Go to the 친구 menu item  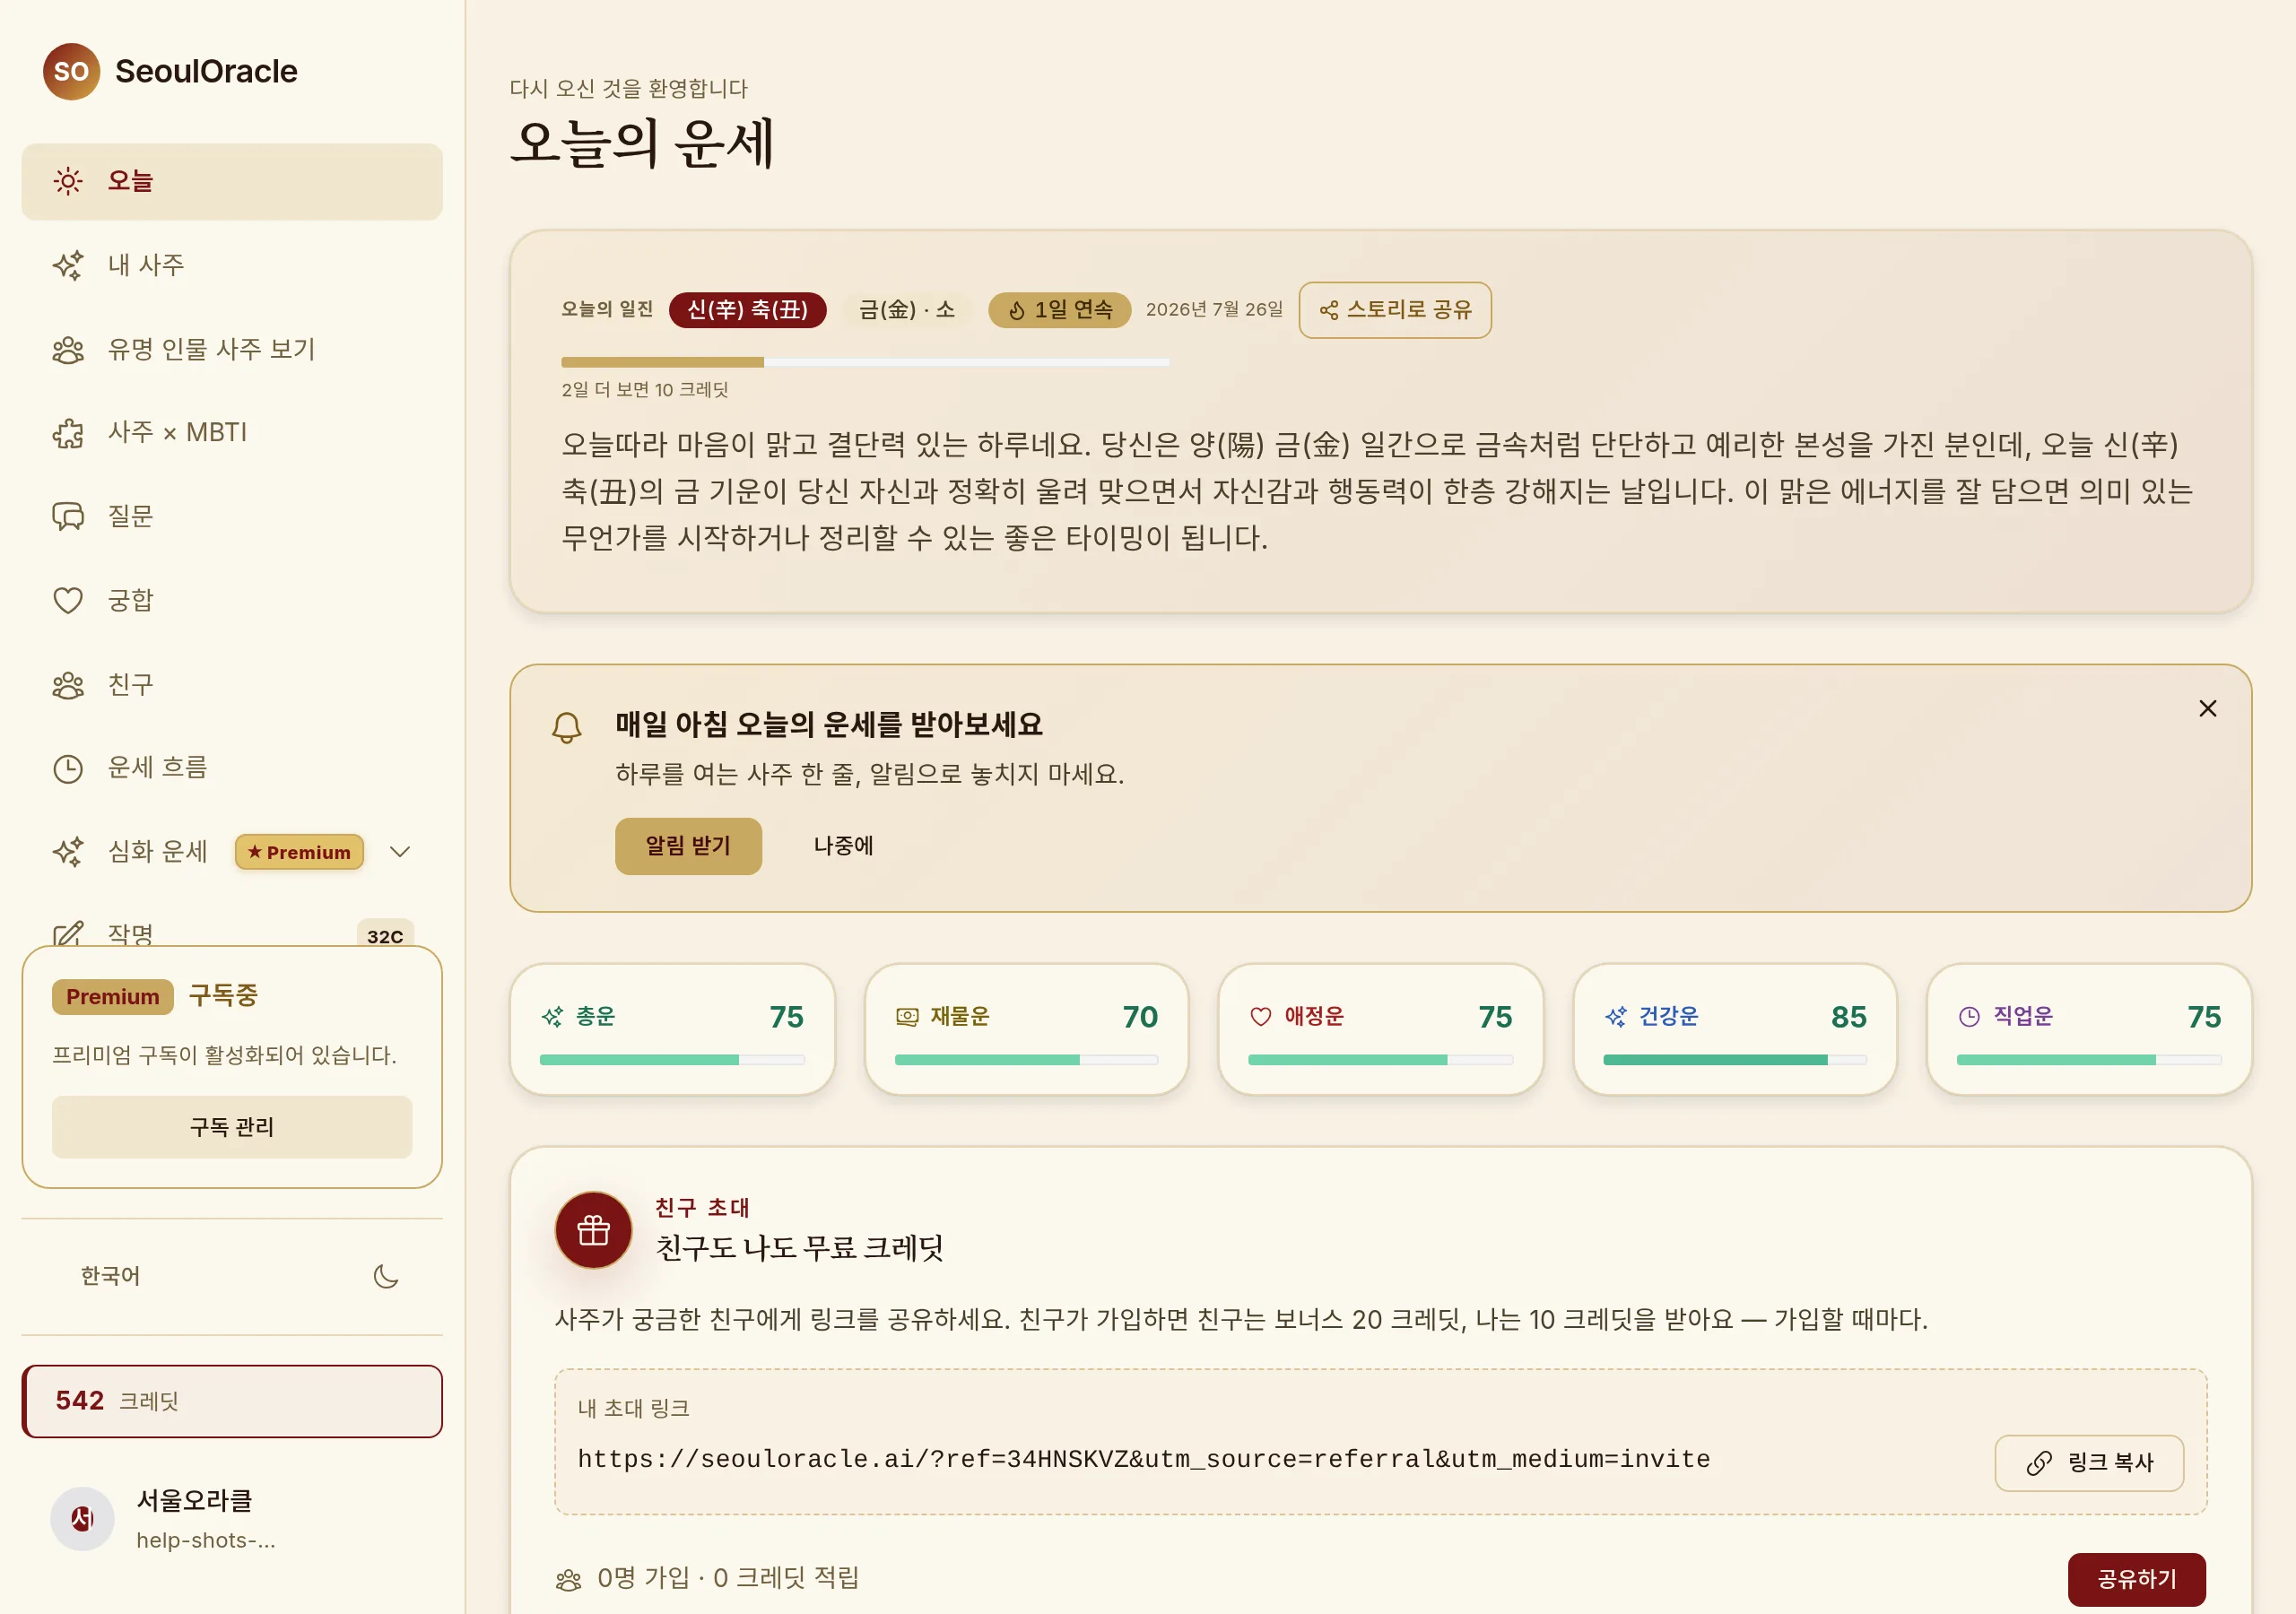(x=232, y=685)
